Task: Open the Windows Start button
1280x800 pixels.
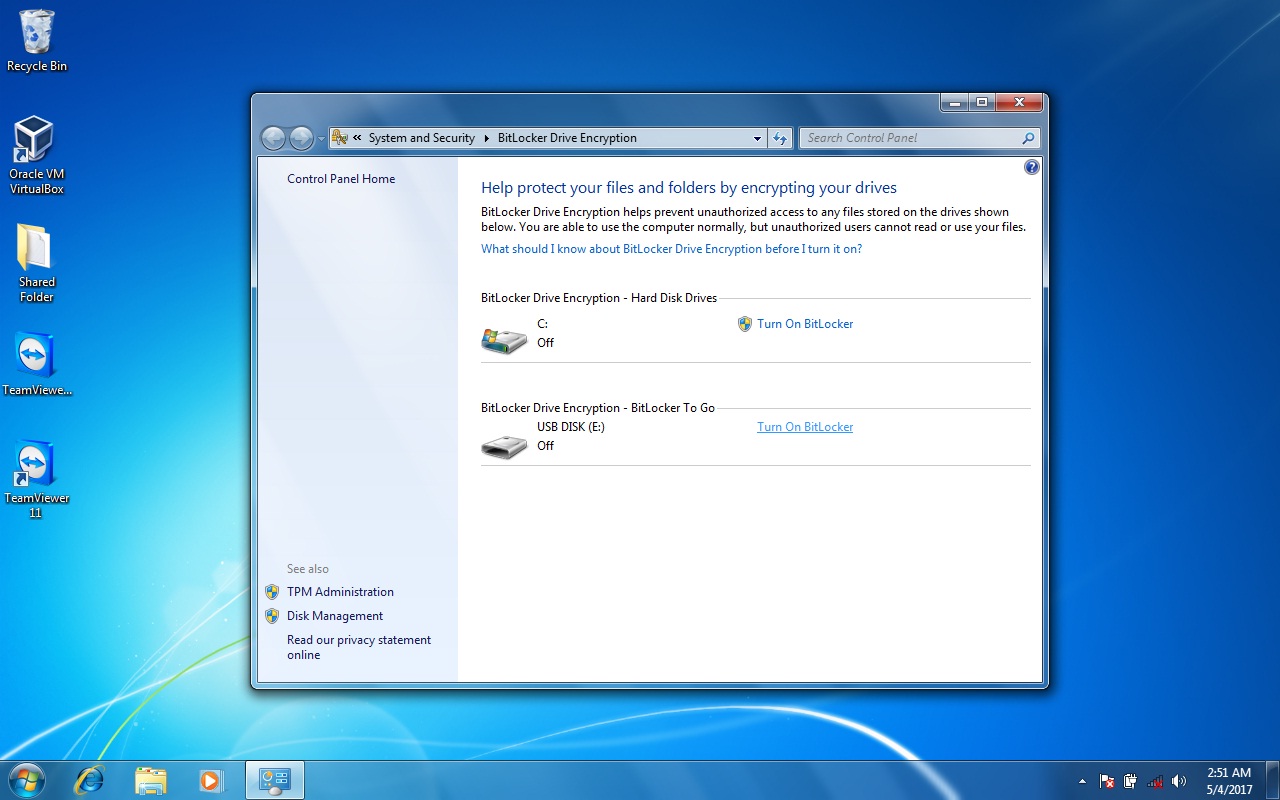Action: click(x=26, y=780)
